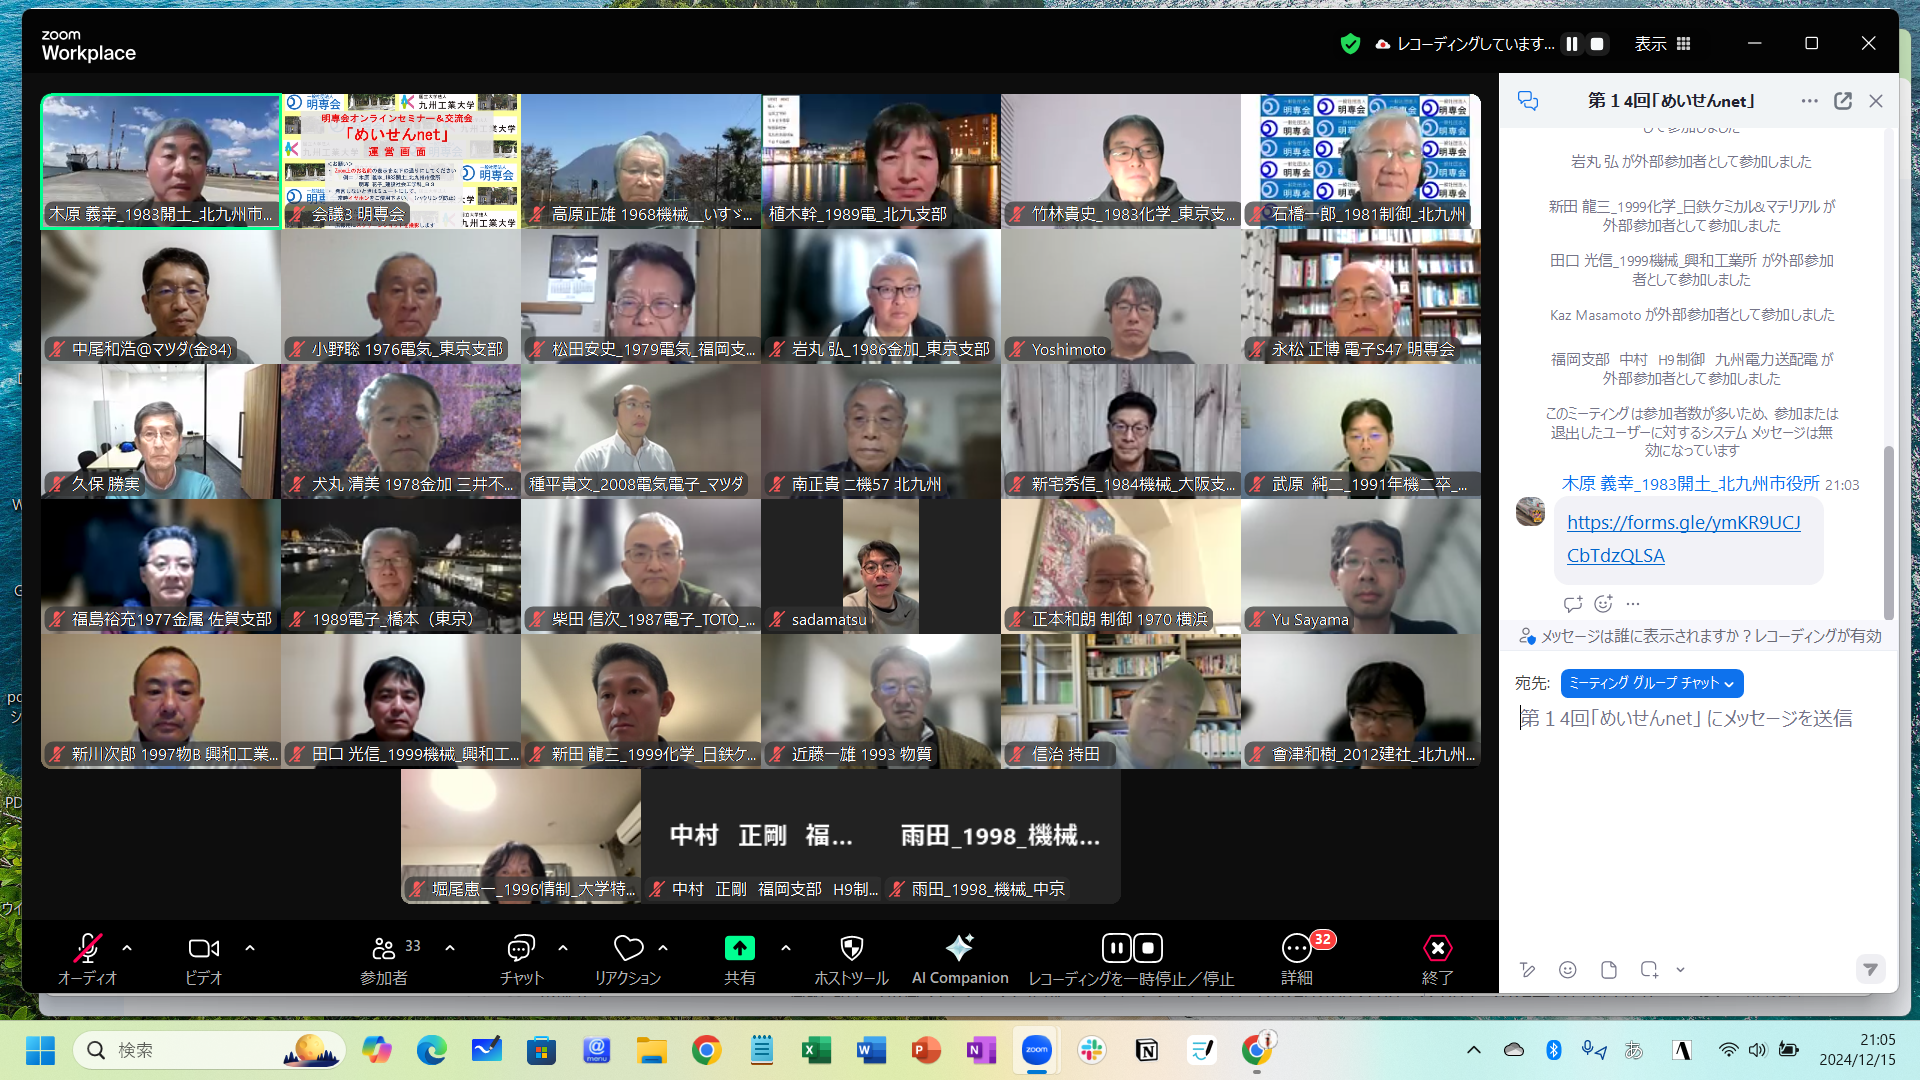The width and height of the screenshot is (1920, 1080).
Task: Expand participants options arrow
Action: (x=450, y=948)
